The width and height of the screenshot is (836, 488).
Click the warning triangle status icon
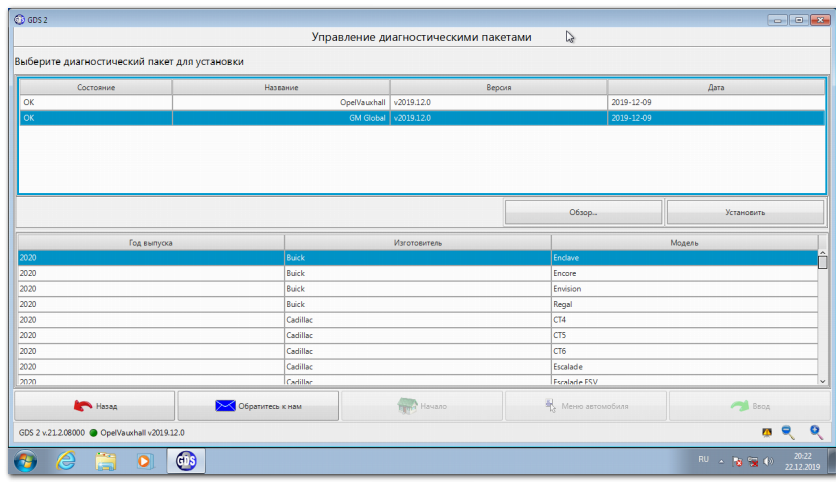pos(767,433)
